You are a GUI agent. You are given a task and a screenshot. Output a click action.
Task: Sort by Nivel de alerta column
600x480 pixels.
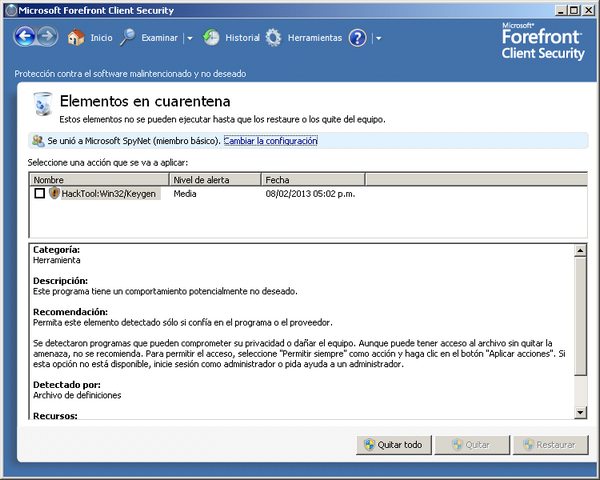[215, 180]
